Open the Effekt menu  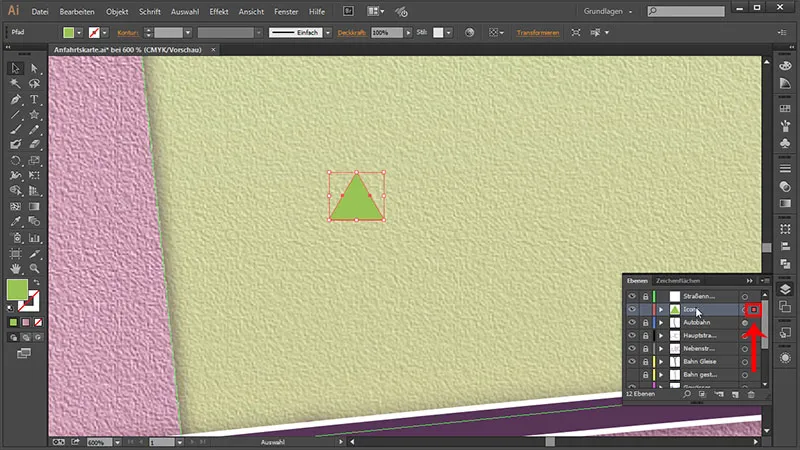219,11
